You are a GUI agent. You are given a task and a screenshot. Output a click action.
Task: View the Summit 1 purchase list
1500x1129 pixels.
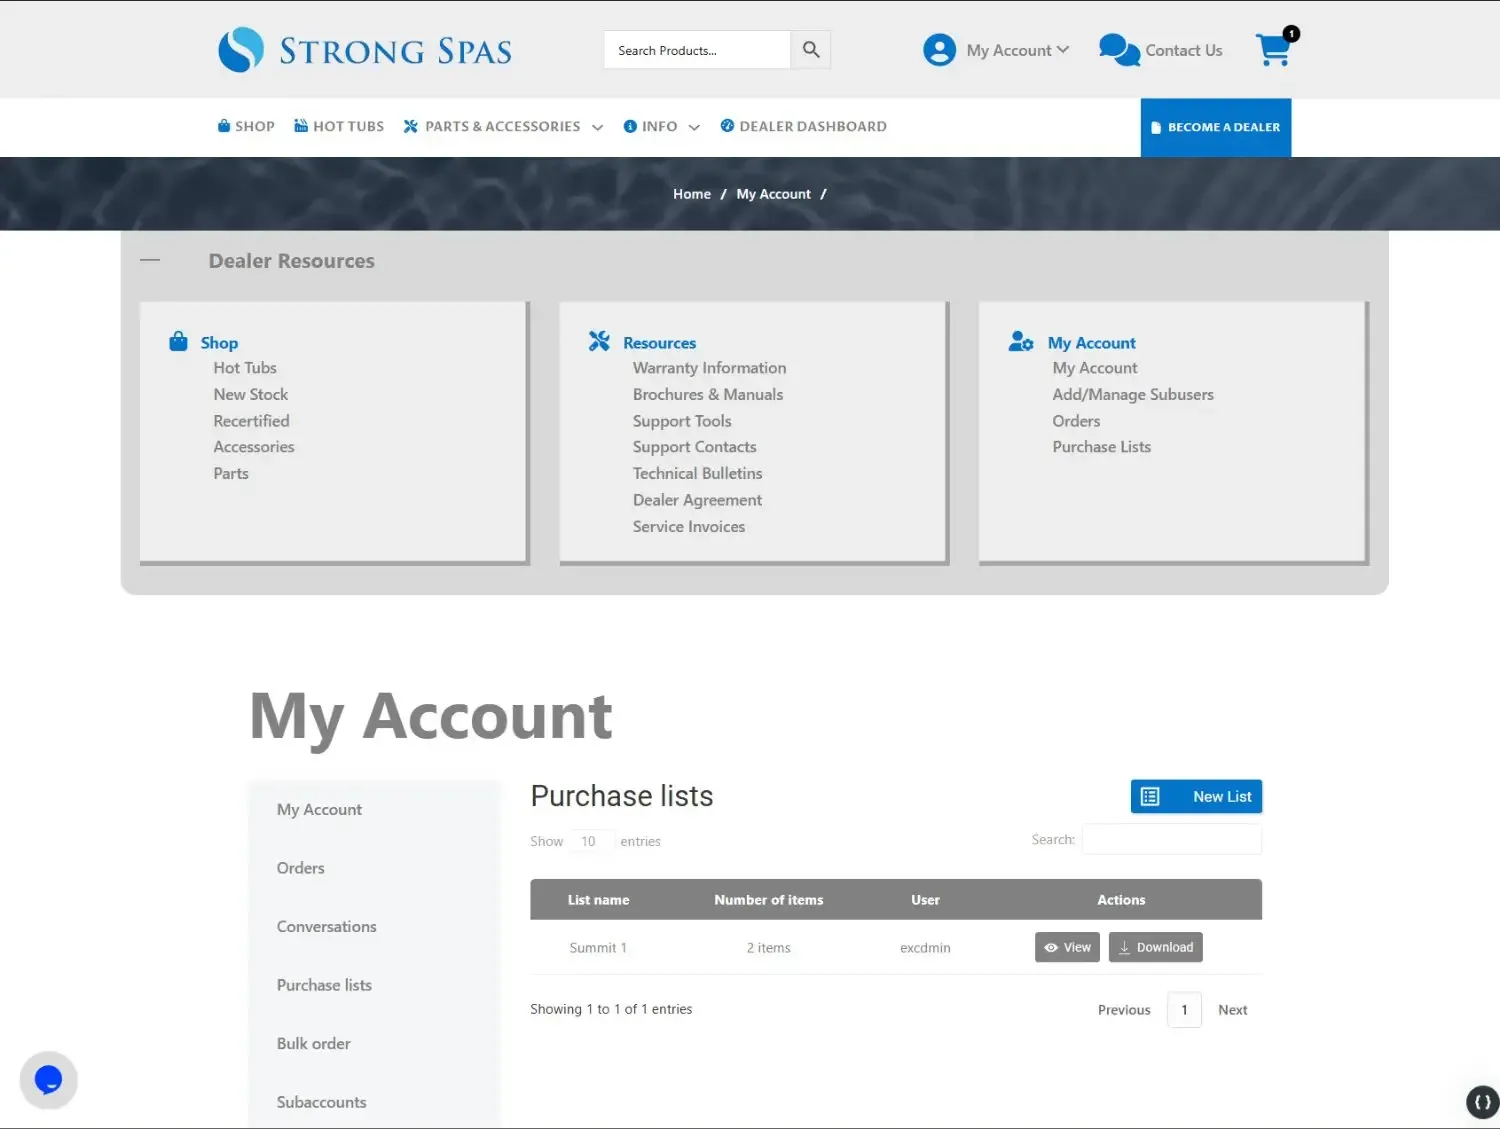click(x=1067, y=947)
